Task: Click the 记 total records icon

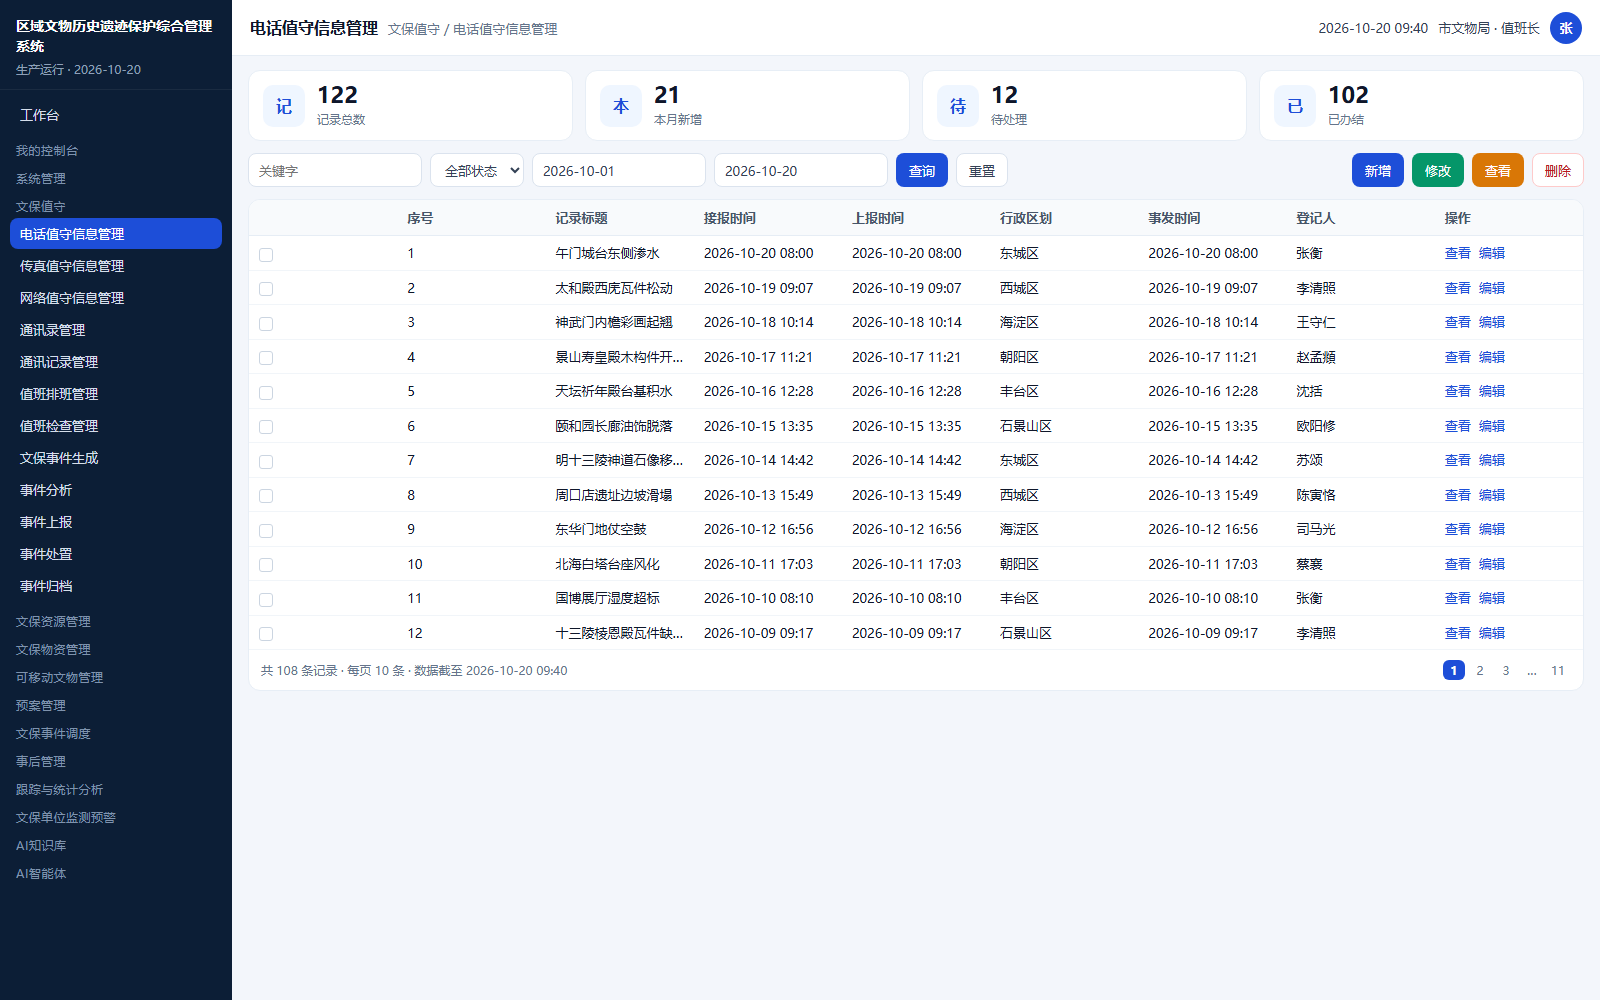Action: pos(284,106)
